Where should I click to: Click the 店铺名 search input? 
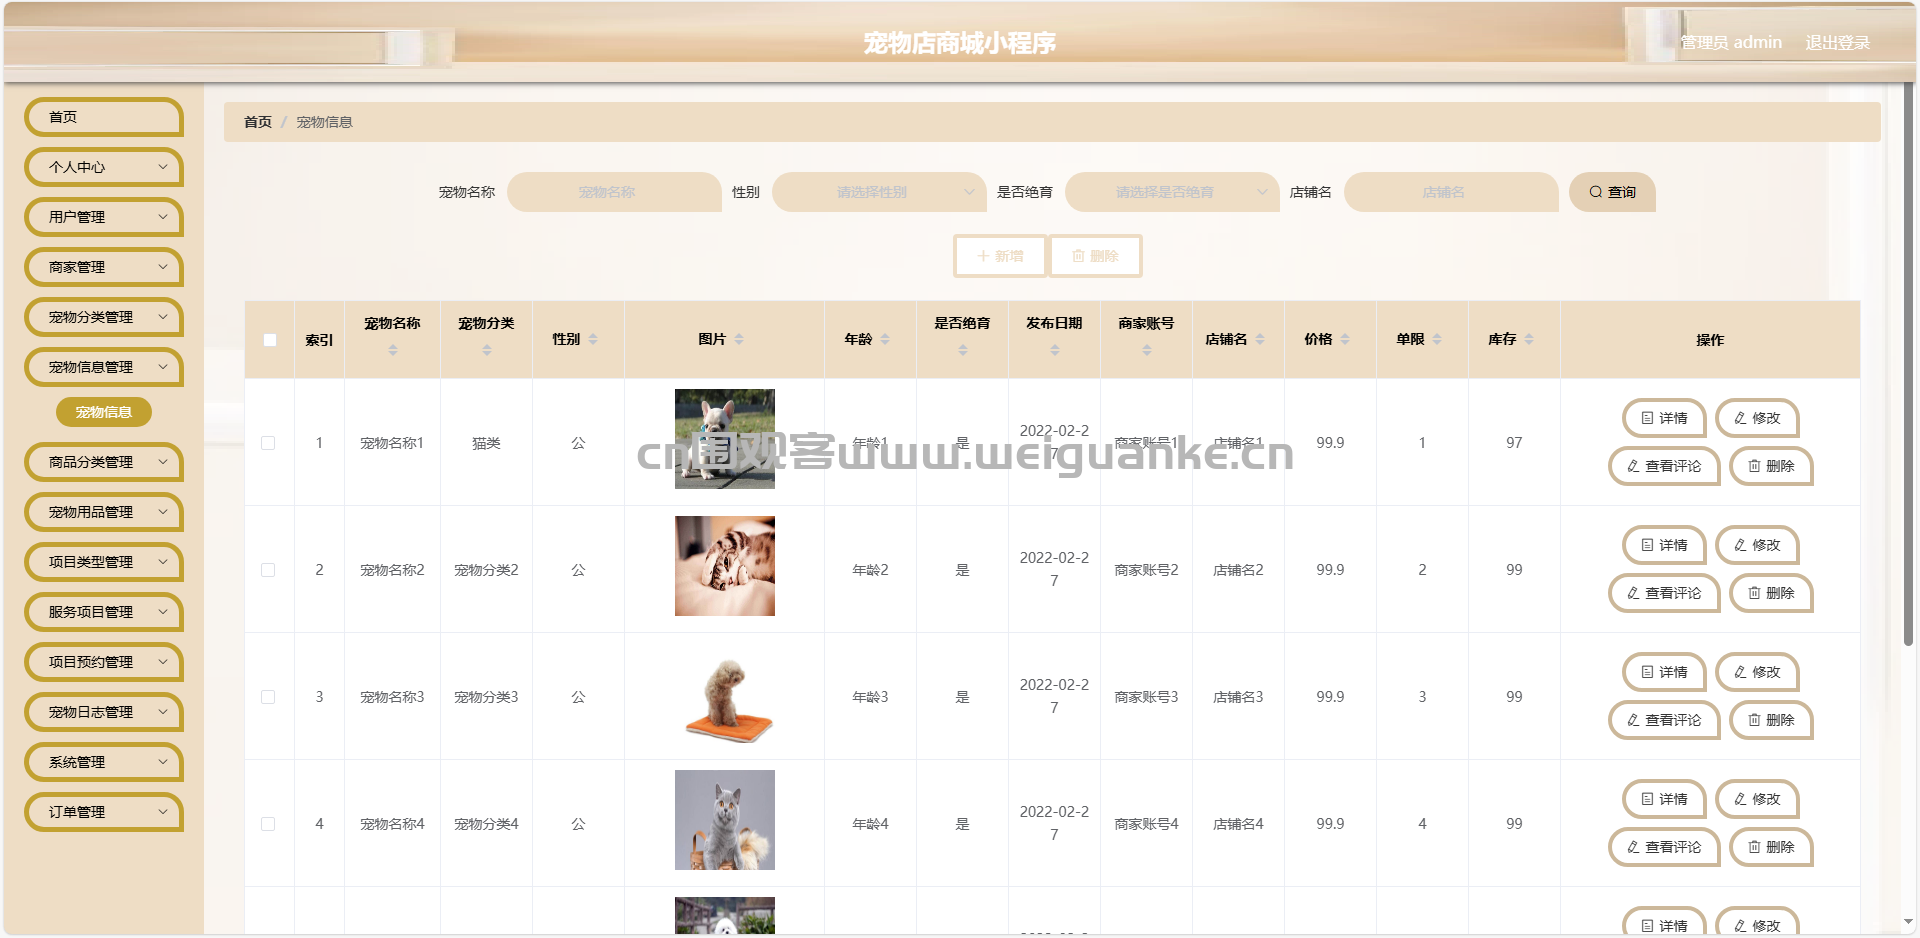(1451, 192)
